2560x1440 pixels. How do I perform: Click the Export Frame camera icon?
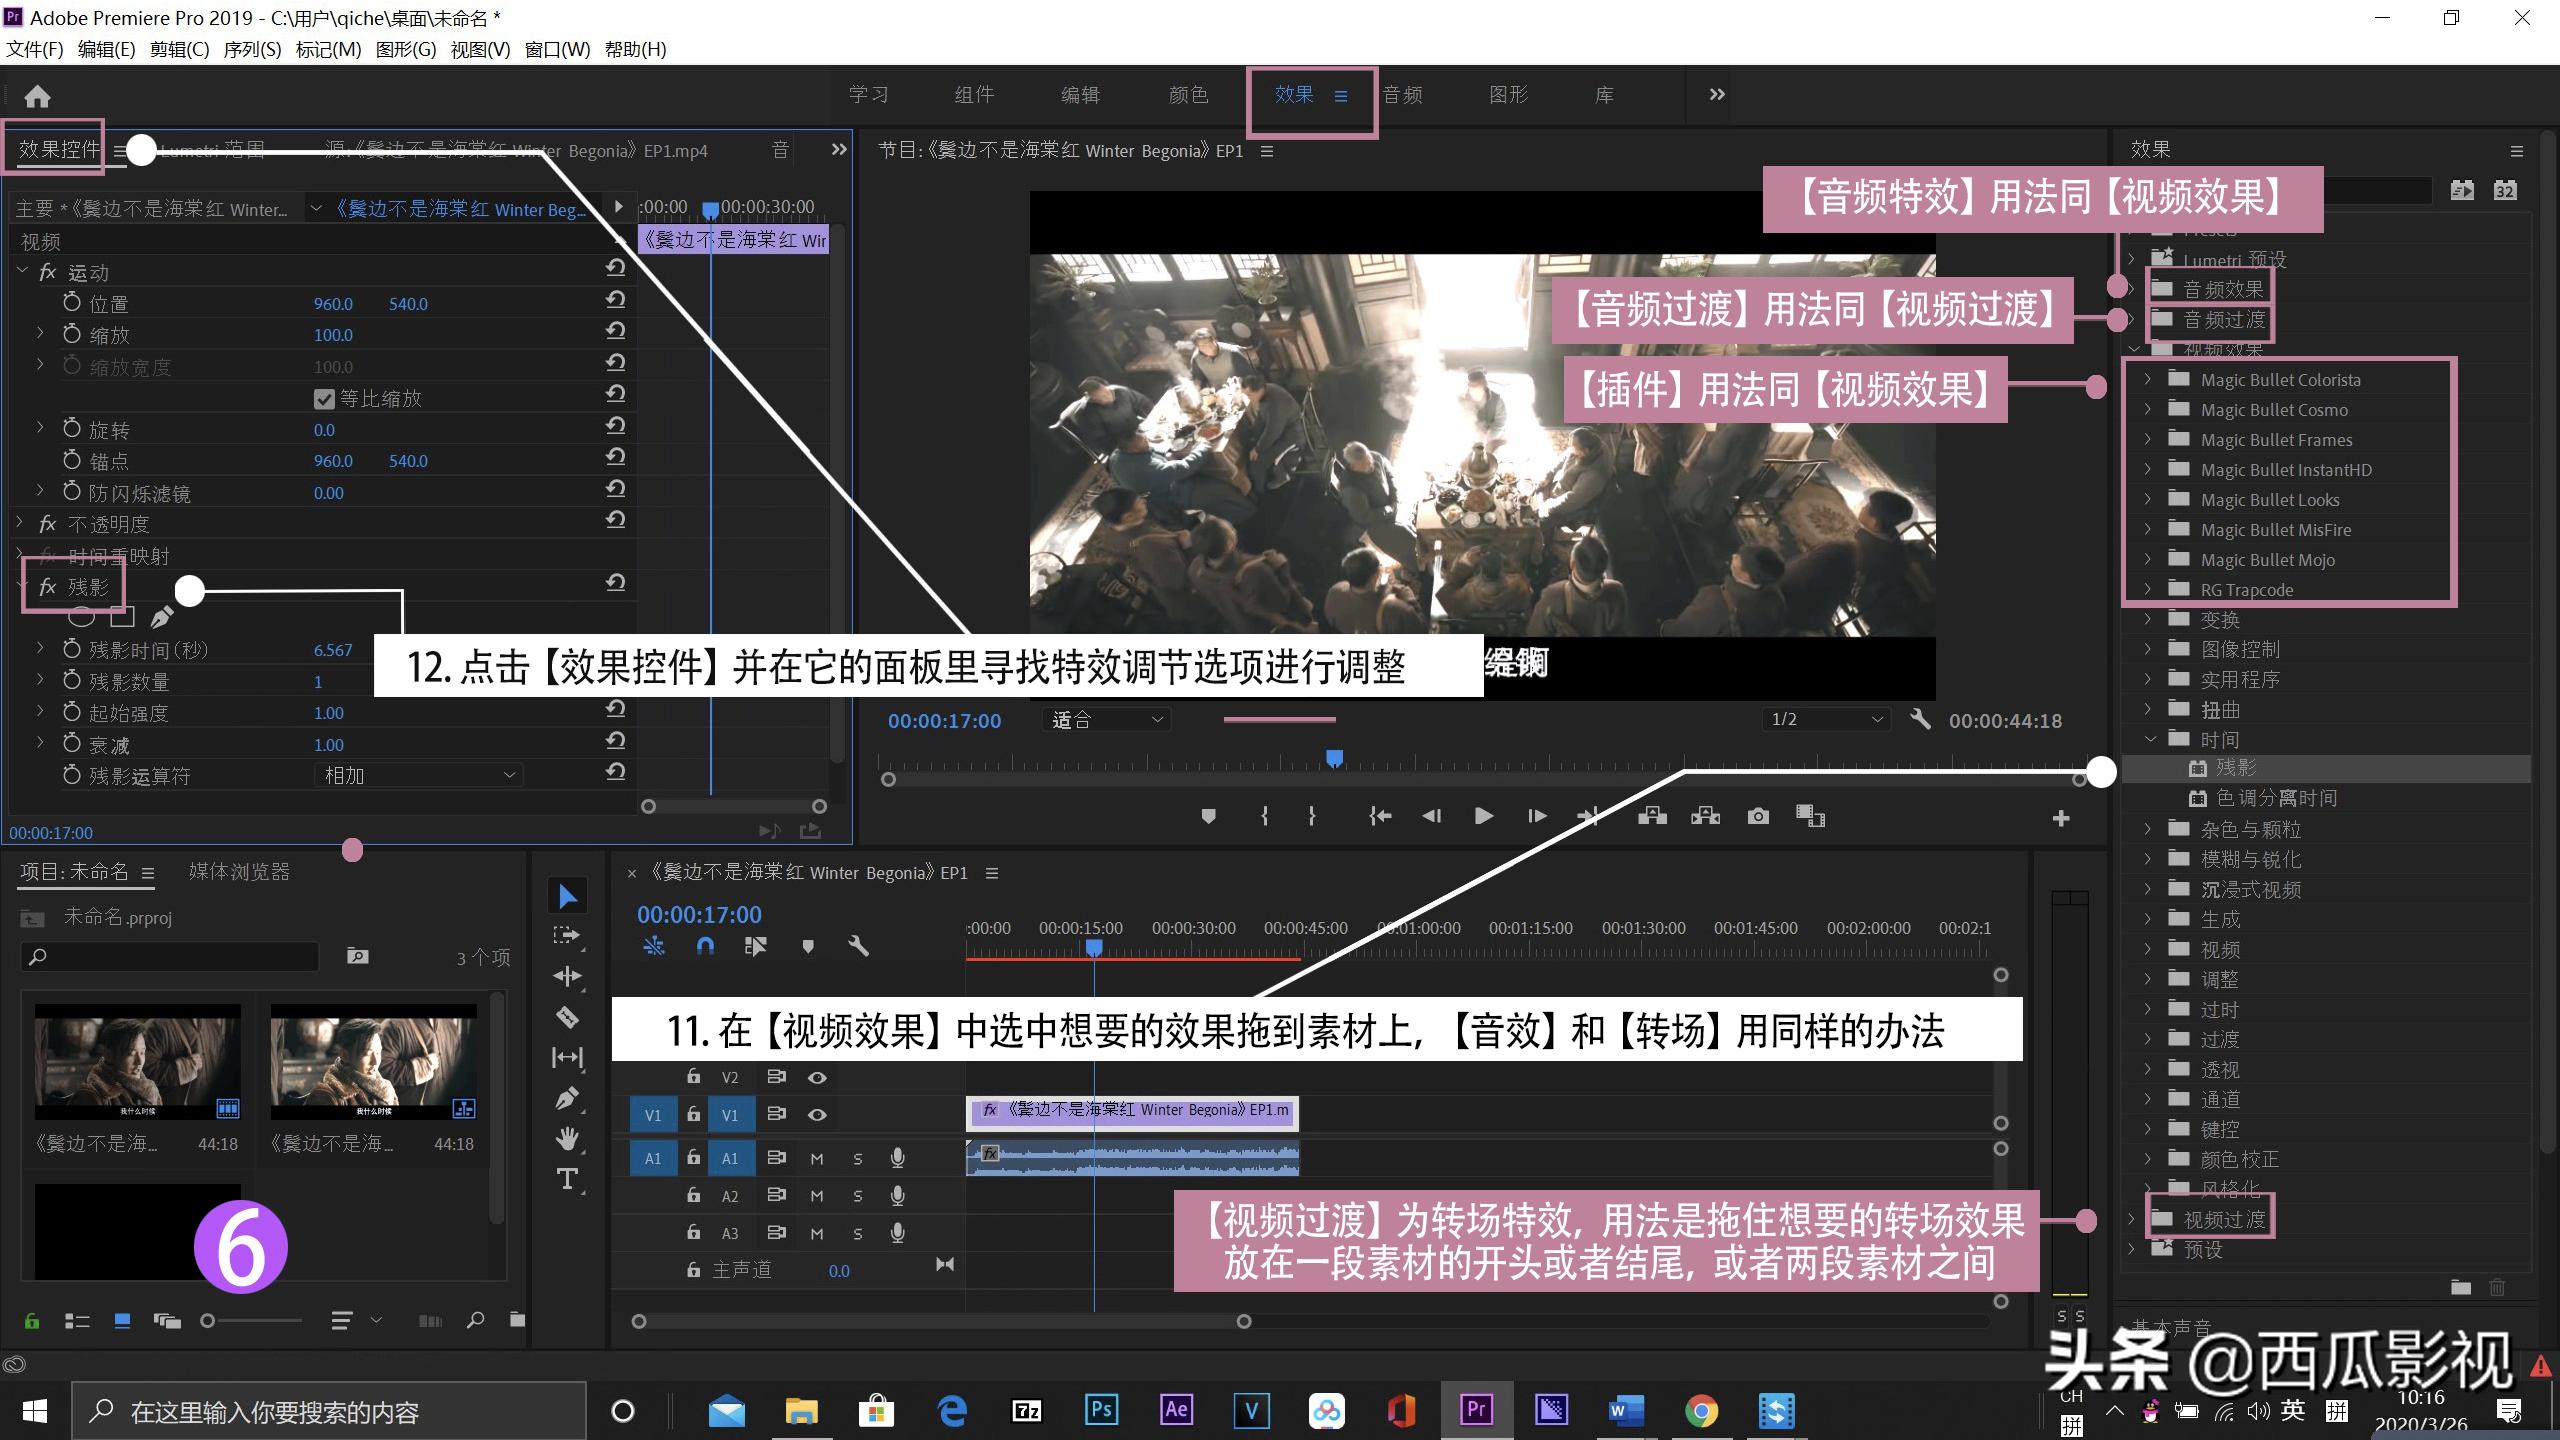tap(1758, 816)
